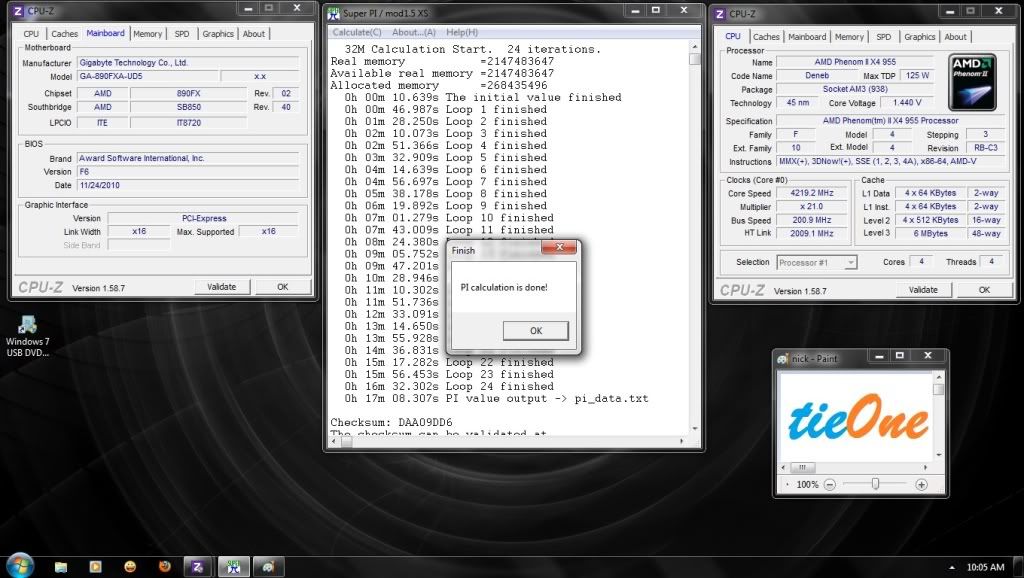Click the taskbar clock showing 10:05 AM
The width and height of the screenshot is (1024, 578).
[985, 568]
